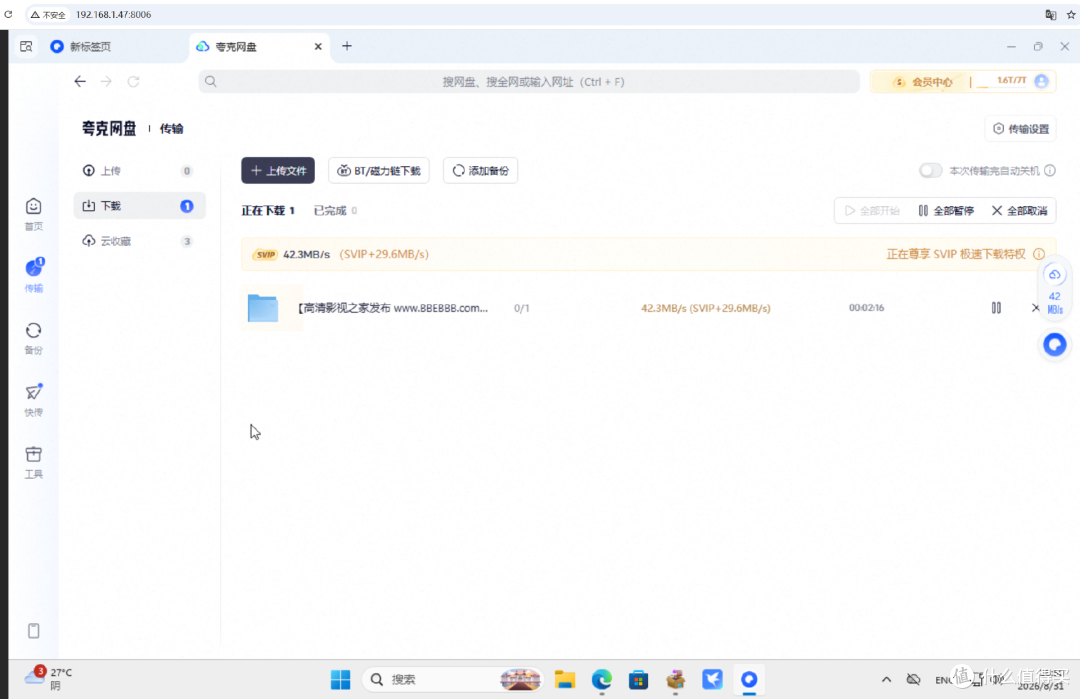
Task: Open Microsoft Store from the taskbar
Action: (x=638, y=680)
